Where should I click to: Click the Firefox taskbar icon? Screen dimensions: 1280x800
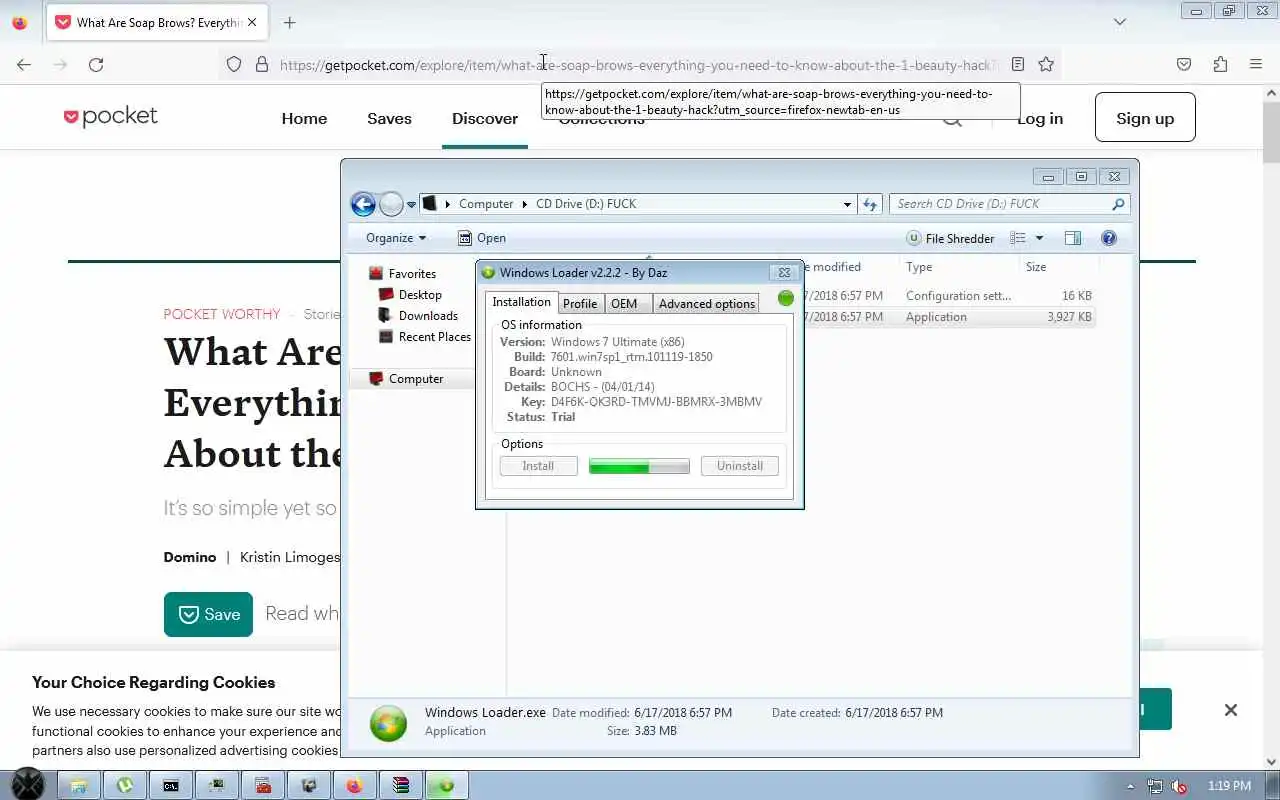coord(355,786)
